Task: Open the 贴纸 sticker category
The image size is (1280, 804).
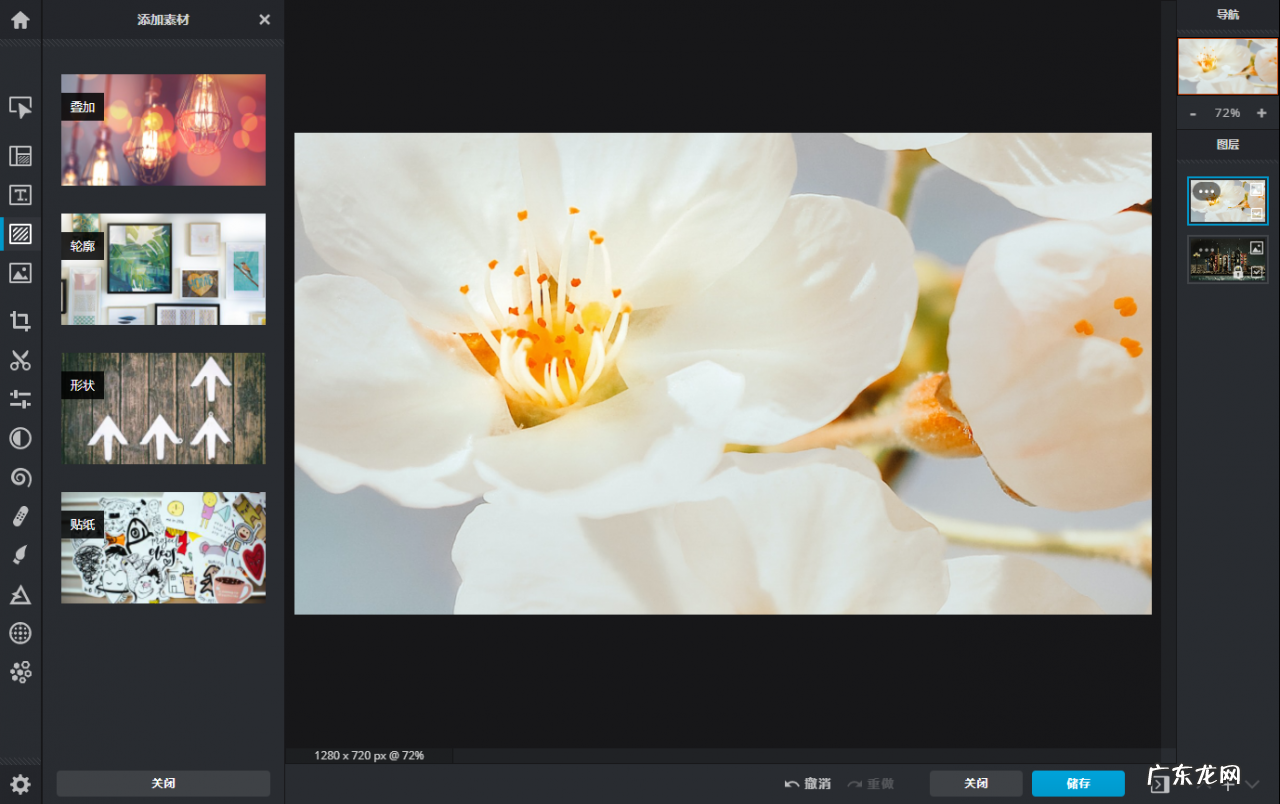Action: click(x=163, y=547)
